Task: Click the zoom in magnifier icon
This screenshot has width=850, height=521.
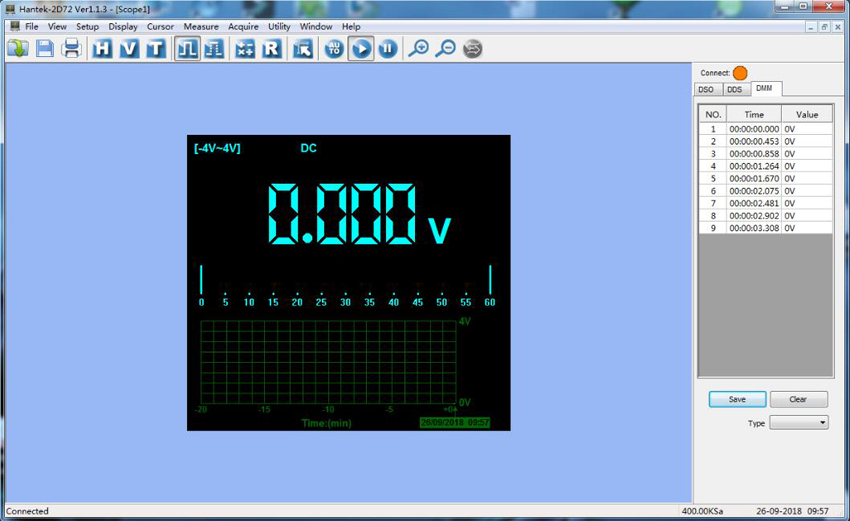Action: (x=418, y=49)
